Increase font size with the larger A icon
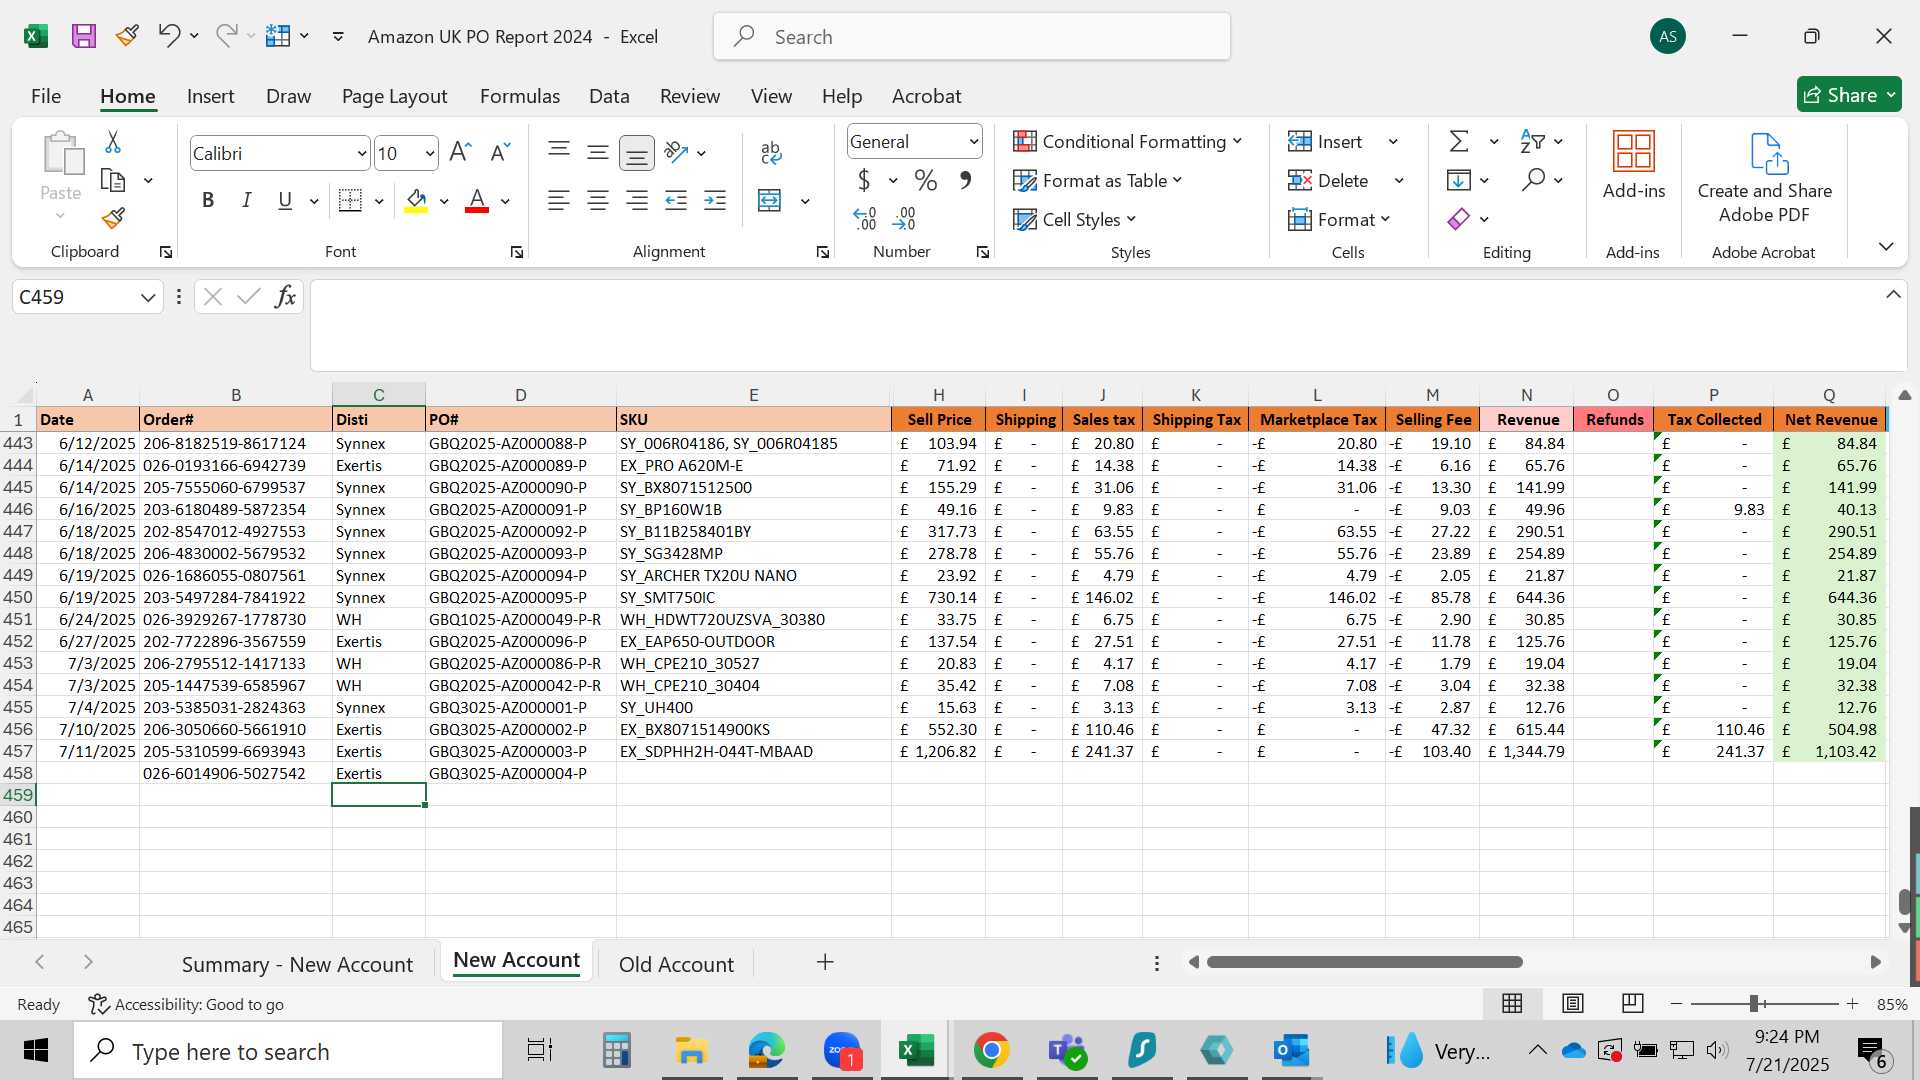The height and width of the screenshot is (1080, 1920). (x=460, y=152)
